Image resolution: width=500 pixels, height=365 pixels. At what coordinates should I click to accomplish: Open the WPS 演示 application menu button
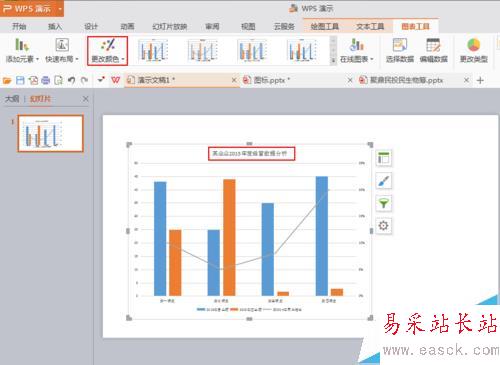pos(32,8)
